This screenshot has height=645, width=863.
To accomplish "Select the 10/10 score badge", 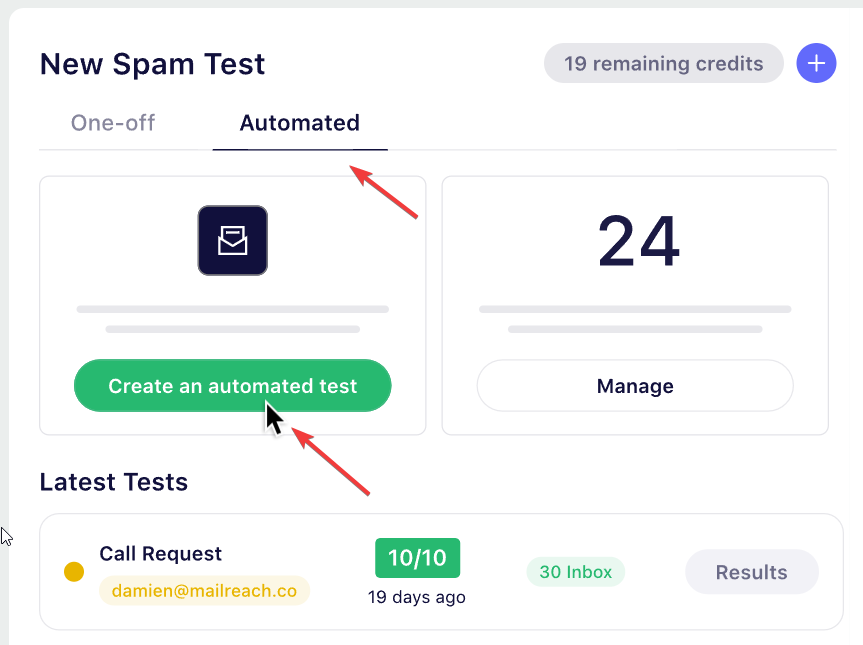I will coord(417,558).
